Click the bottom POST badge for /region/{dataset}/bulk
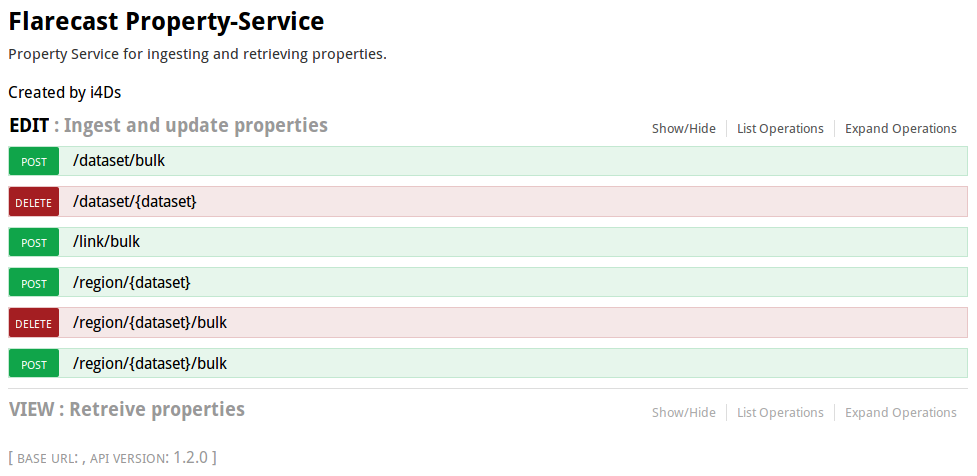Screen dimensions: 977x476 point(34,364)
